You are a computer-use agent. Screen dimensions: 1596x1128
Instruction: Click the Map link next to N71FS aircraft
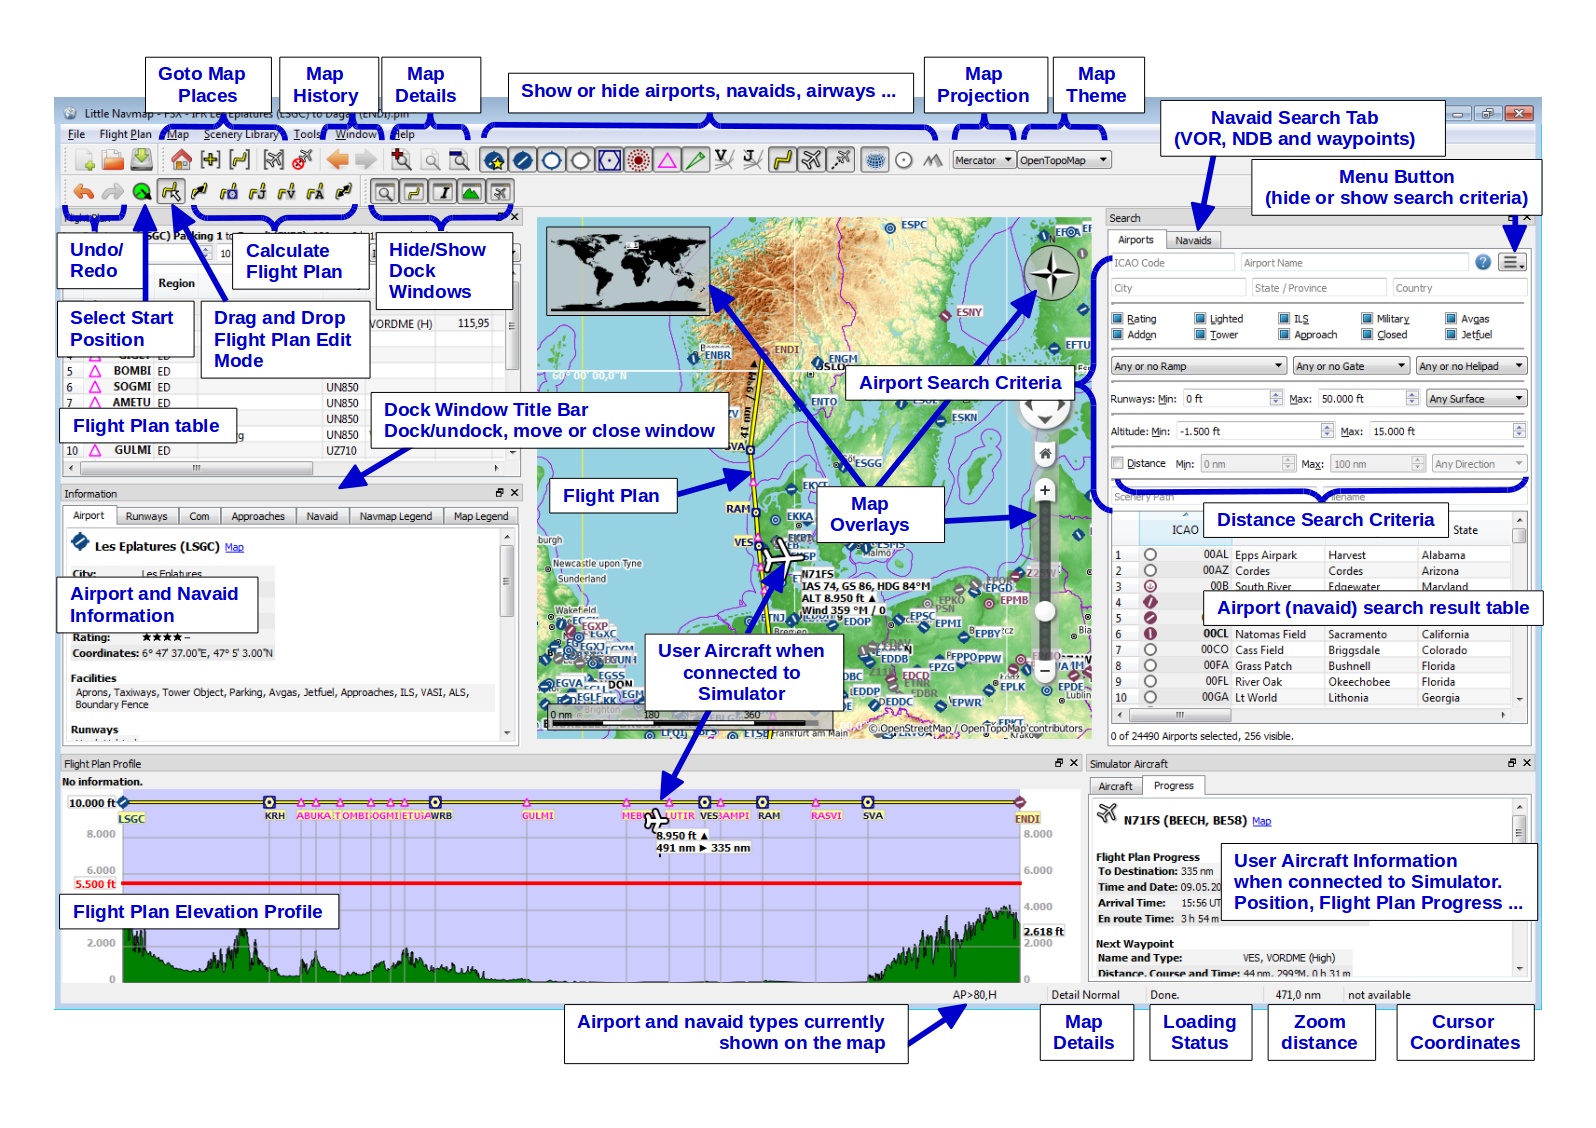tap(1262, 821)
